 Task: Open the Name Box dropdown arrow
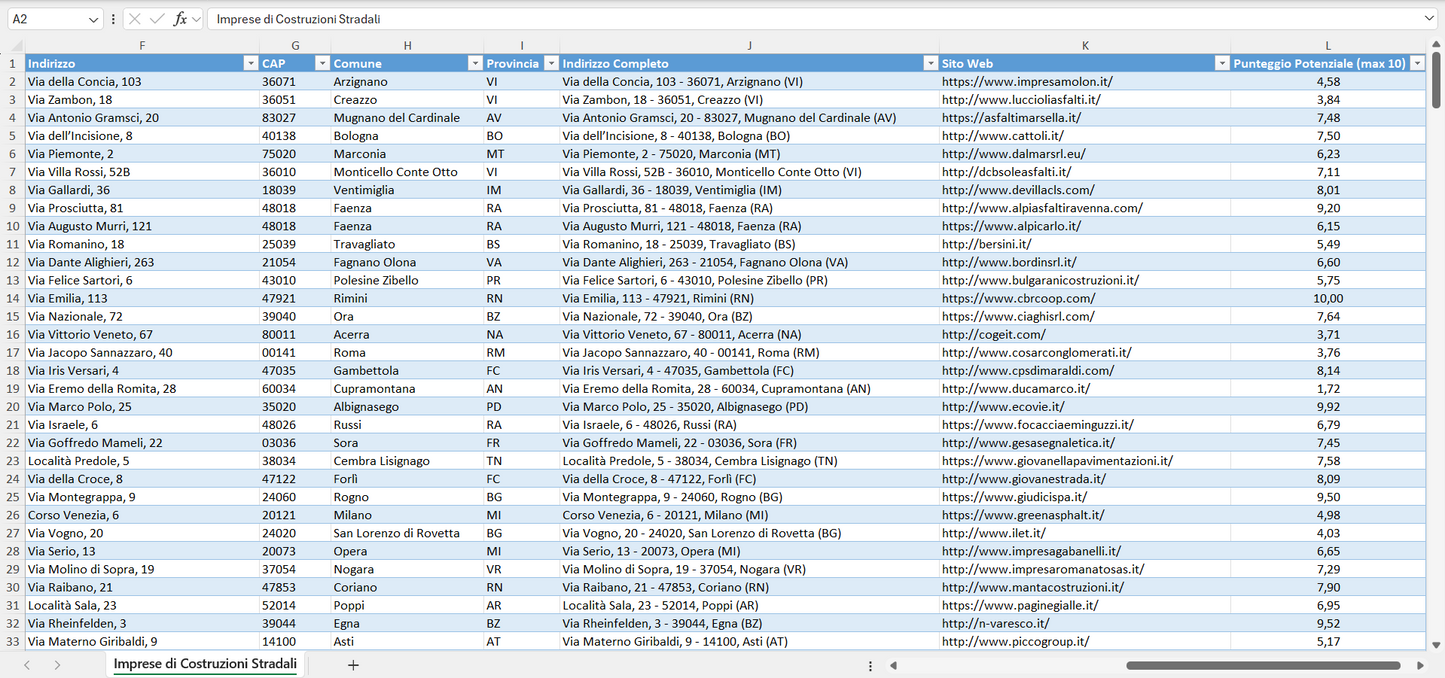[x=94, y=19]
